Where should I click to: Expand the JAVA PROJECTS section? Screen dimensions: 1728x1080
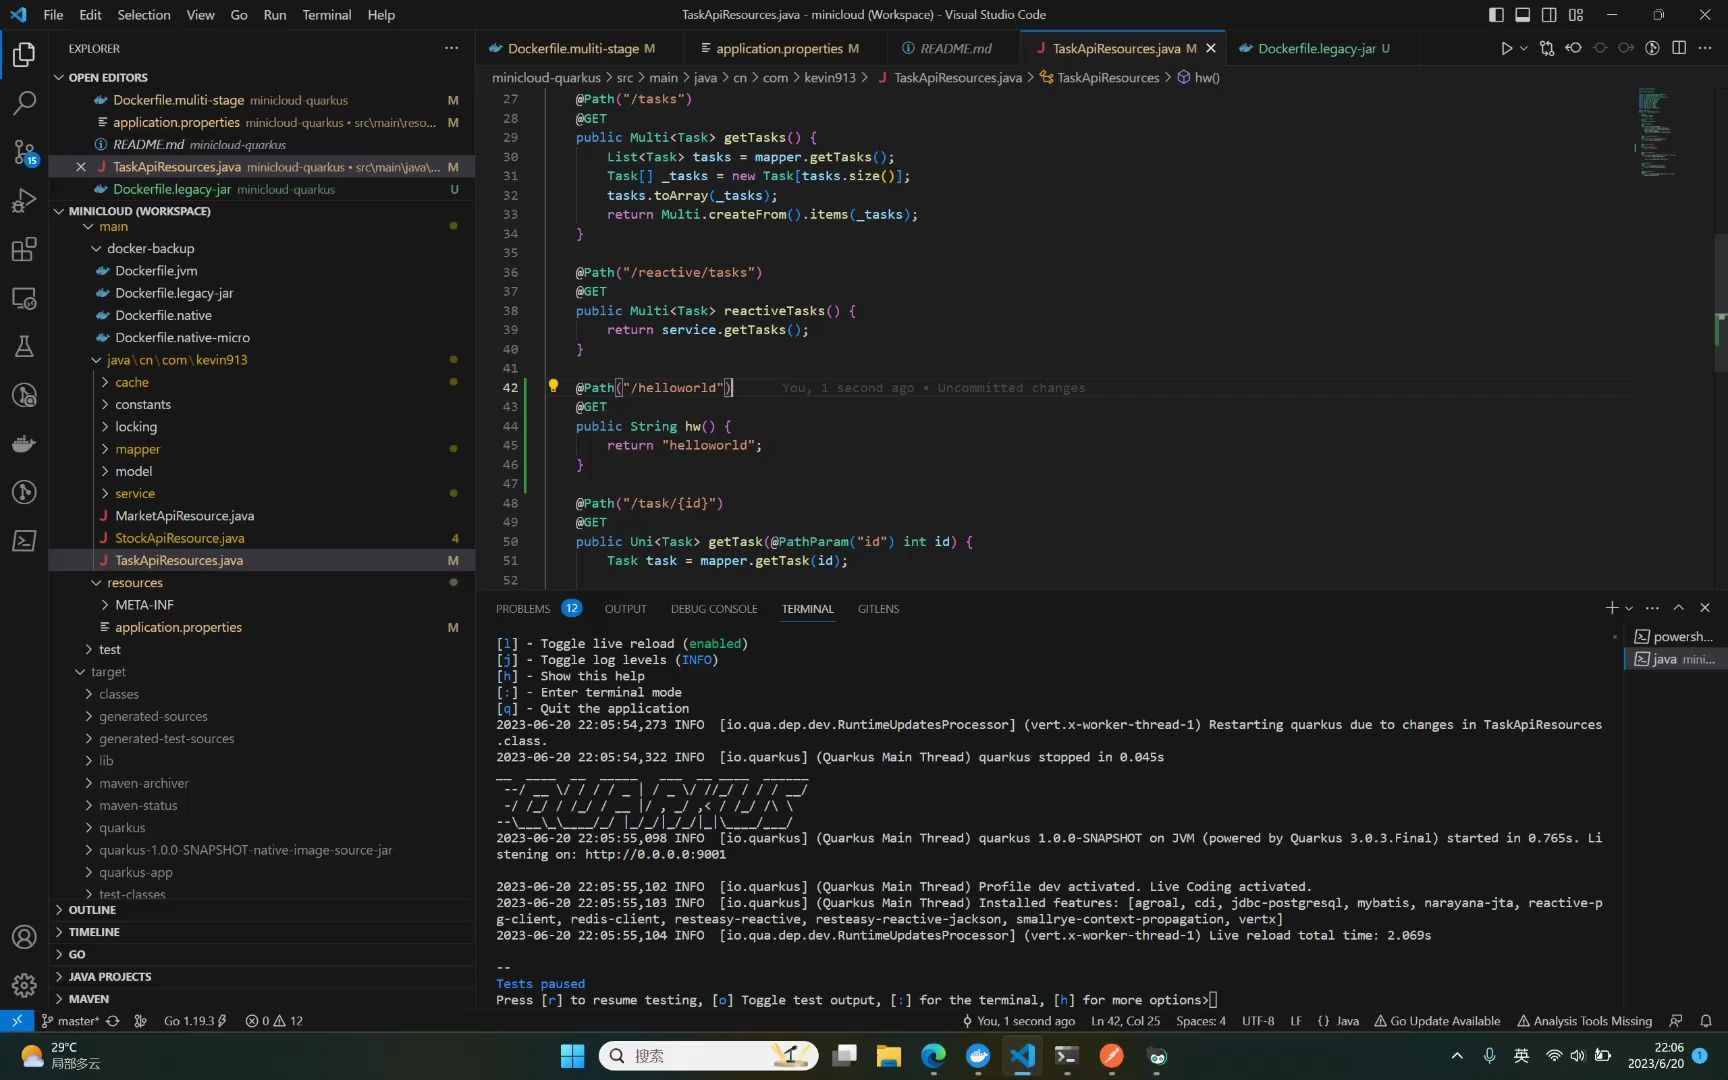(x=264, y=977)
